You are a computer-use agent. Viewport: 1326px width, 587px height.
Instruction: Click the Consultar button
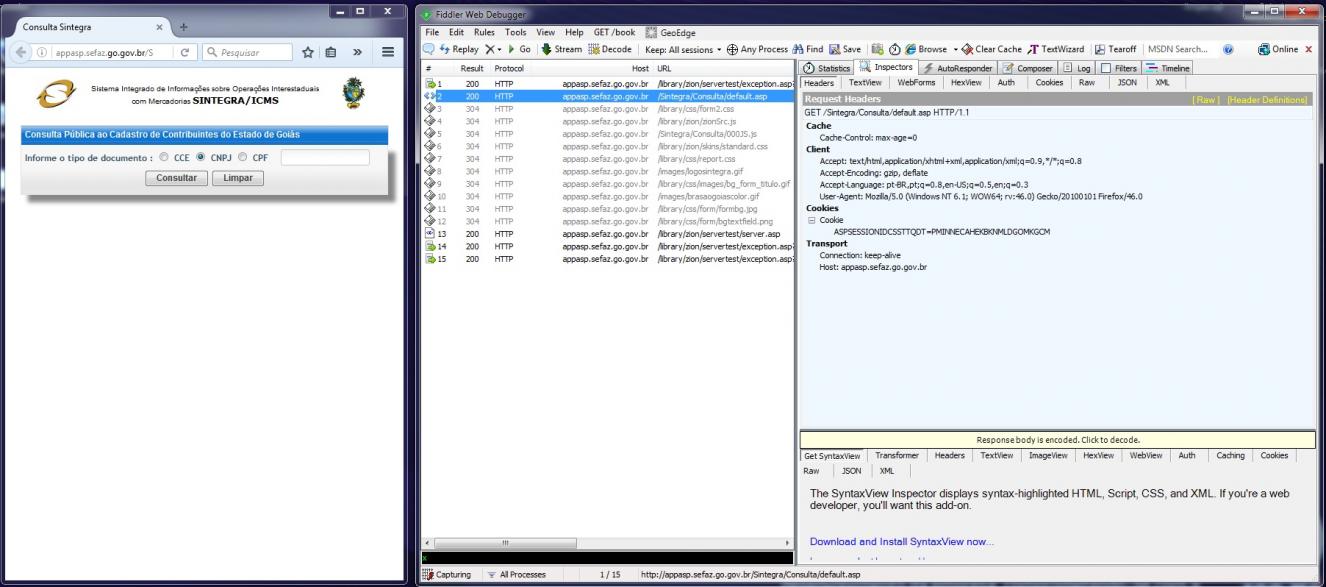click(x=176, y=178)
